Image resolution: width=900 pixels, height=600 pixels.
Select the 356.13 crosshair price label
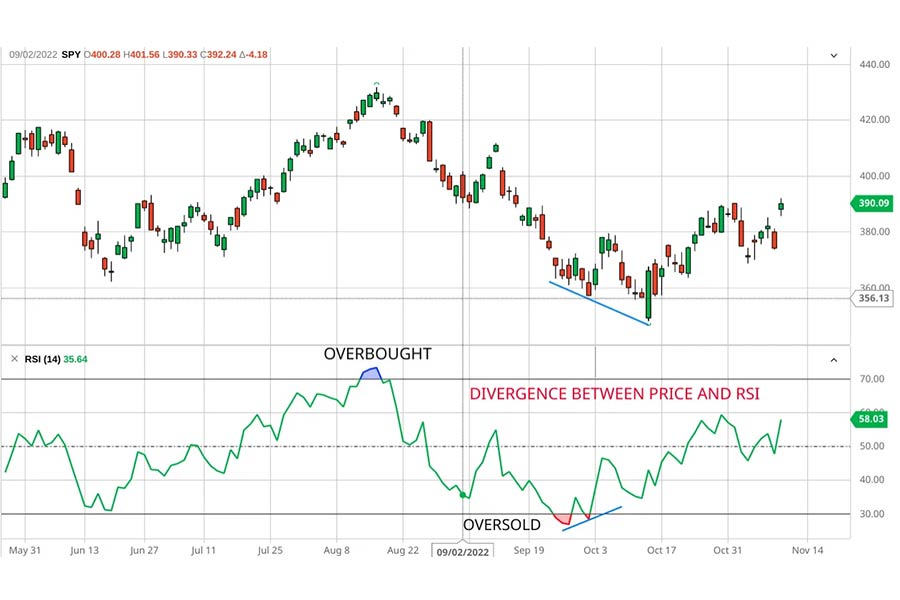coord(872,298)
